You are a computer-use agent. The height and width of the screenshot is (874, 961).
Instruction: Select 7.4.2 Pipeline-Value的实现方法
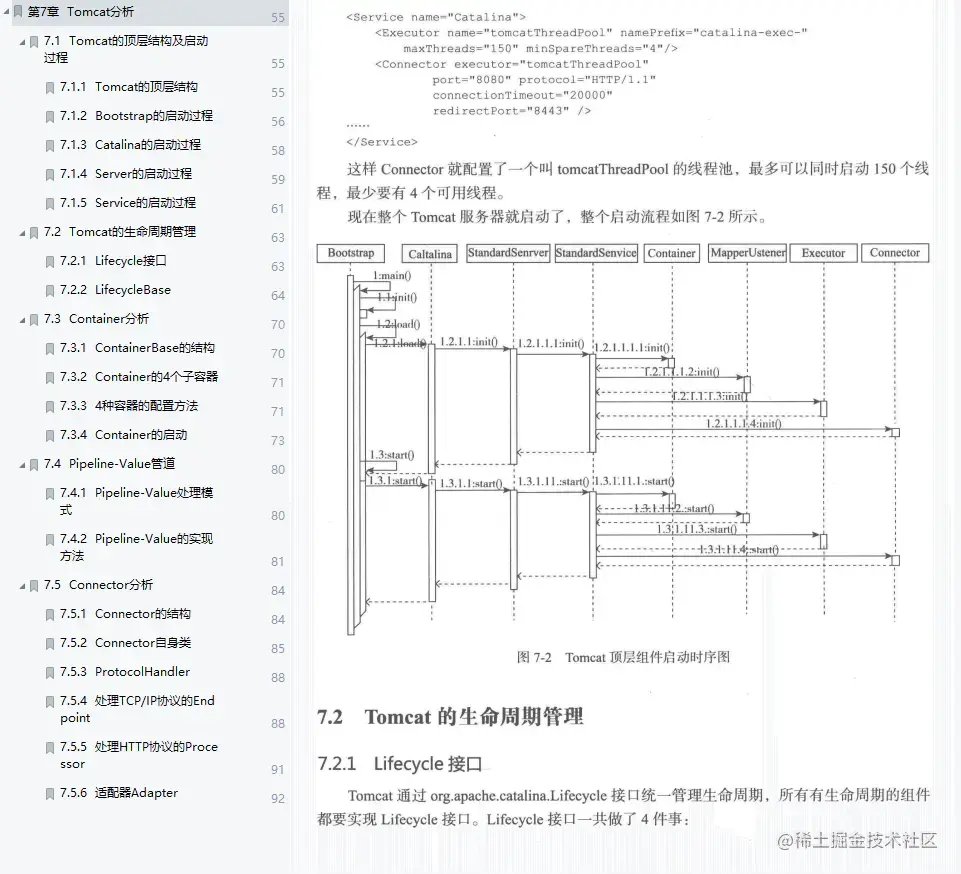coord(136,547)
